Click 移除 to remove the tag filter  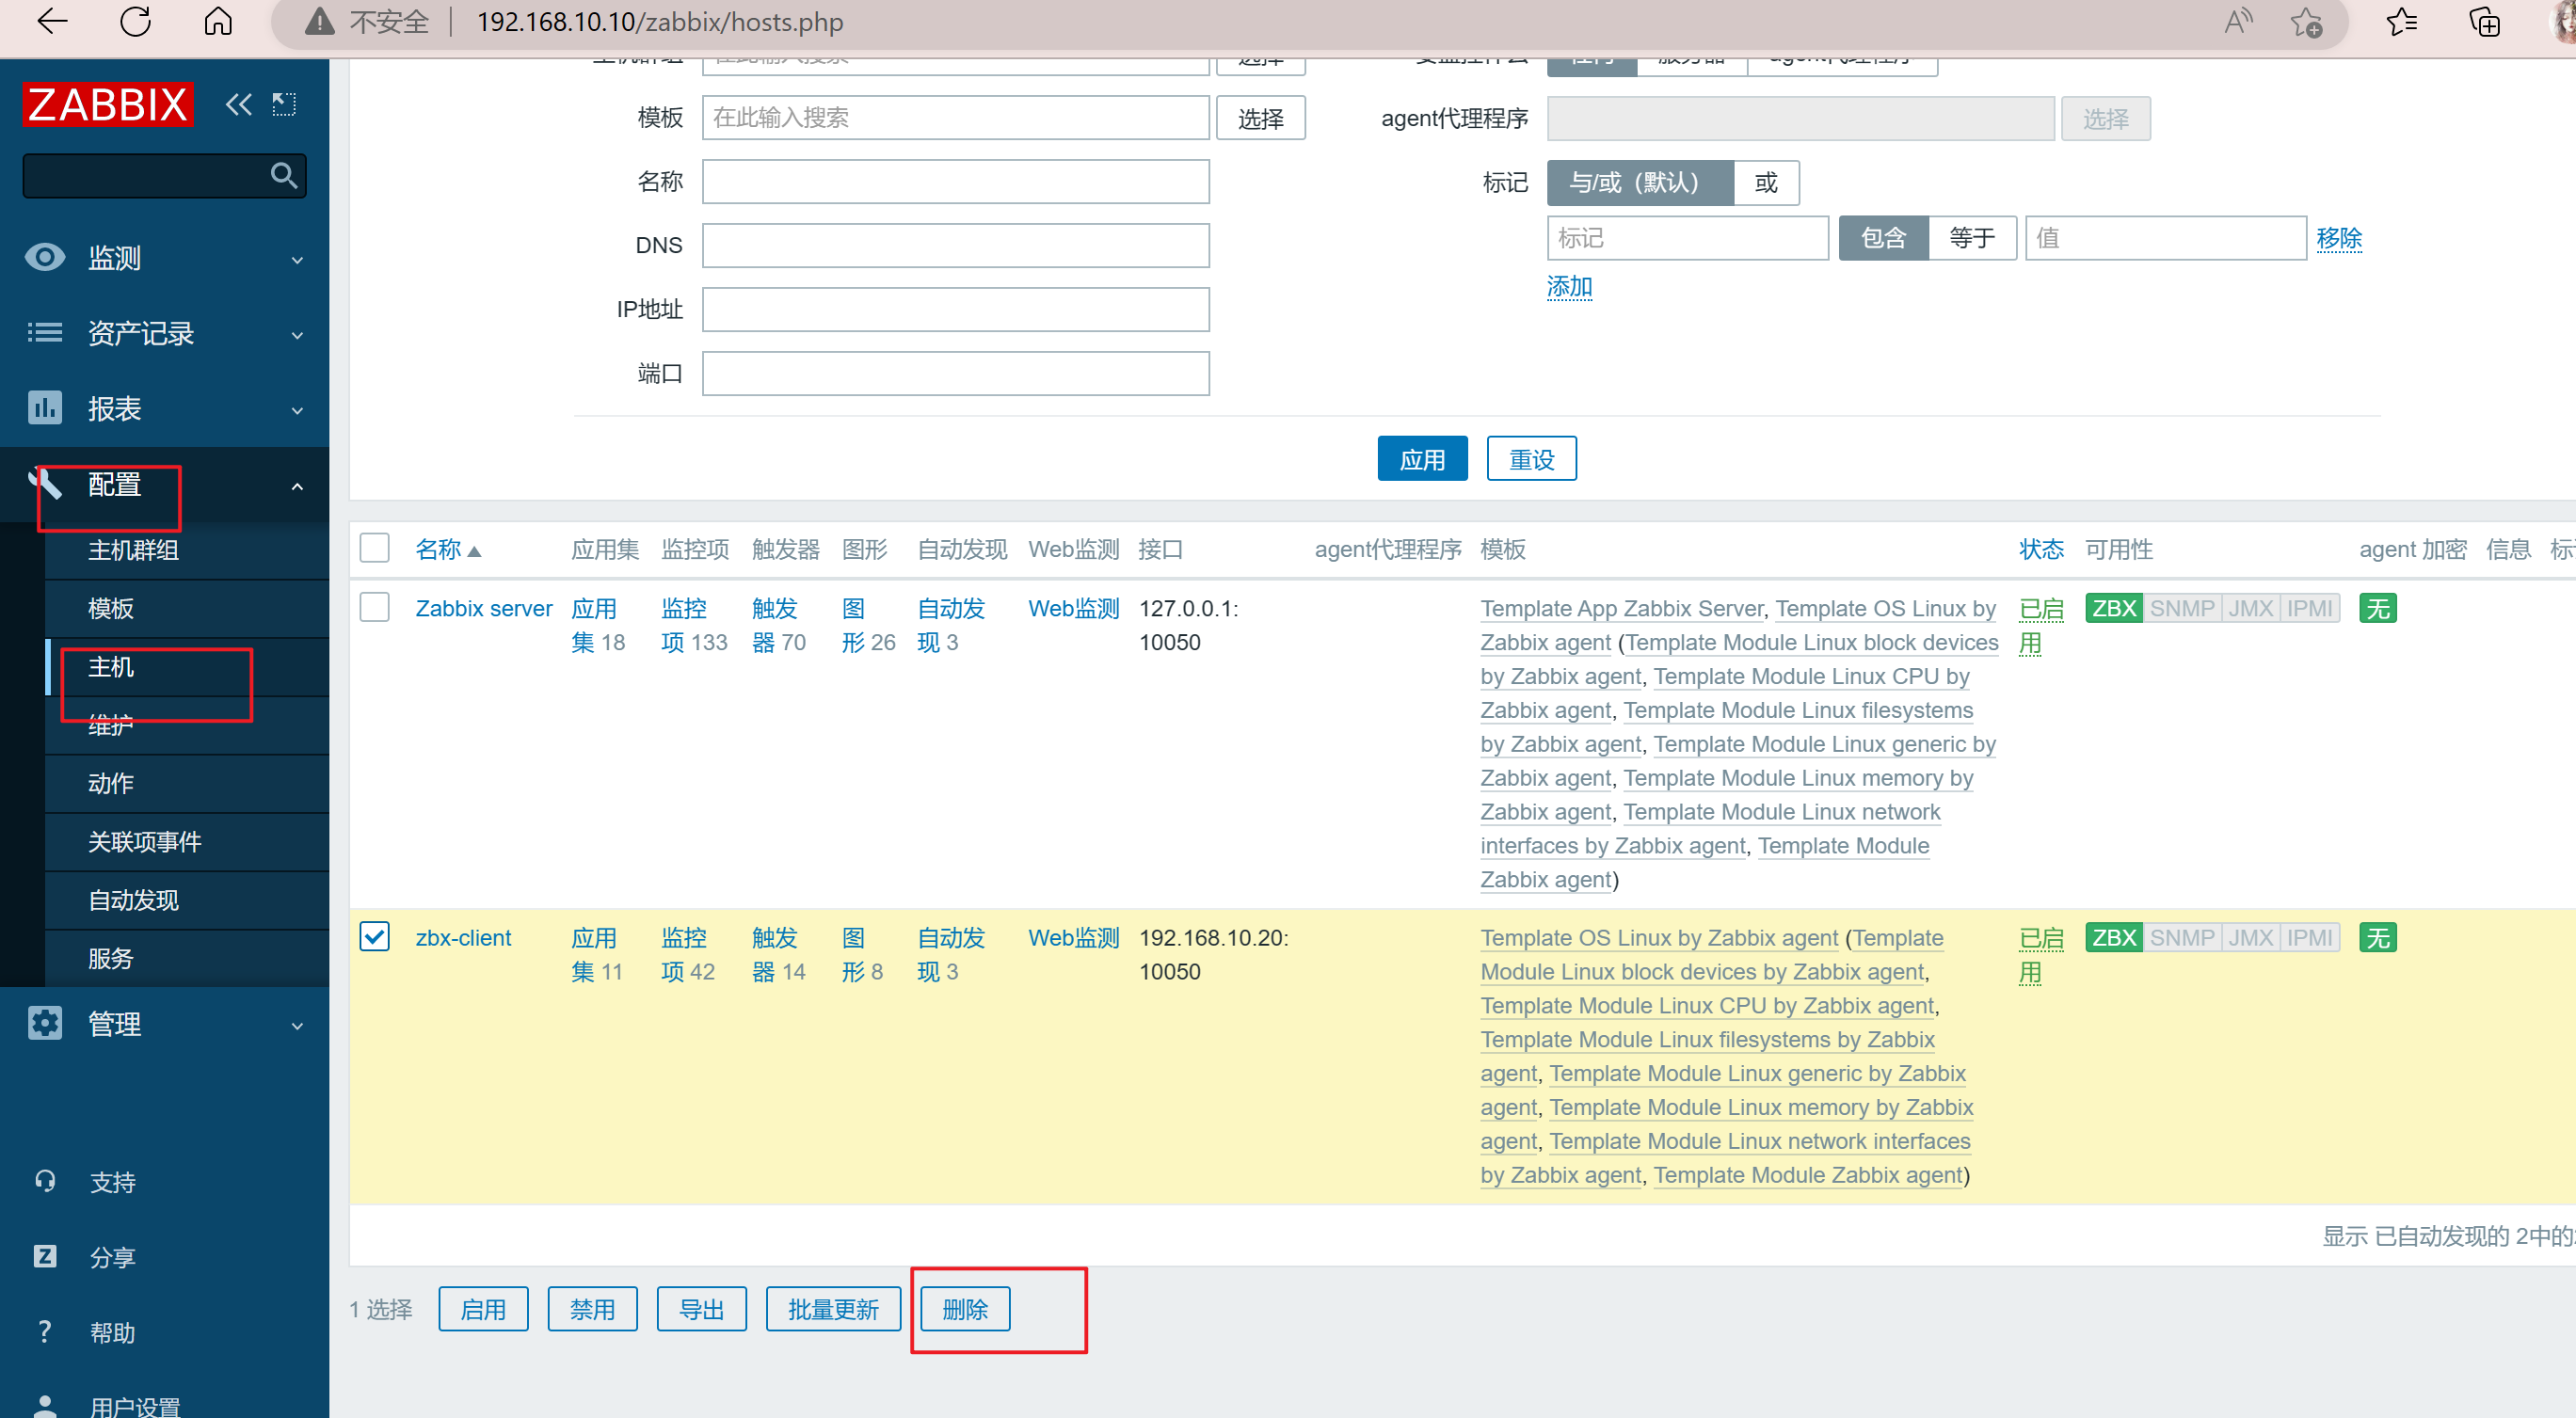2339,238
